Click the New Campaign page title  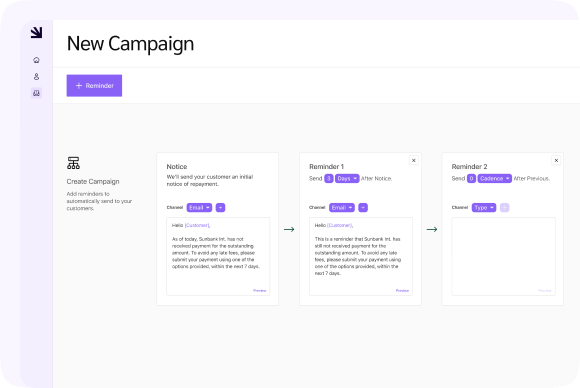130,44
